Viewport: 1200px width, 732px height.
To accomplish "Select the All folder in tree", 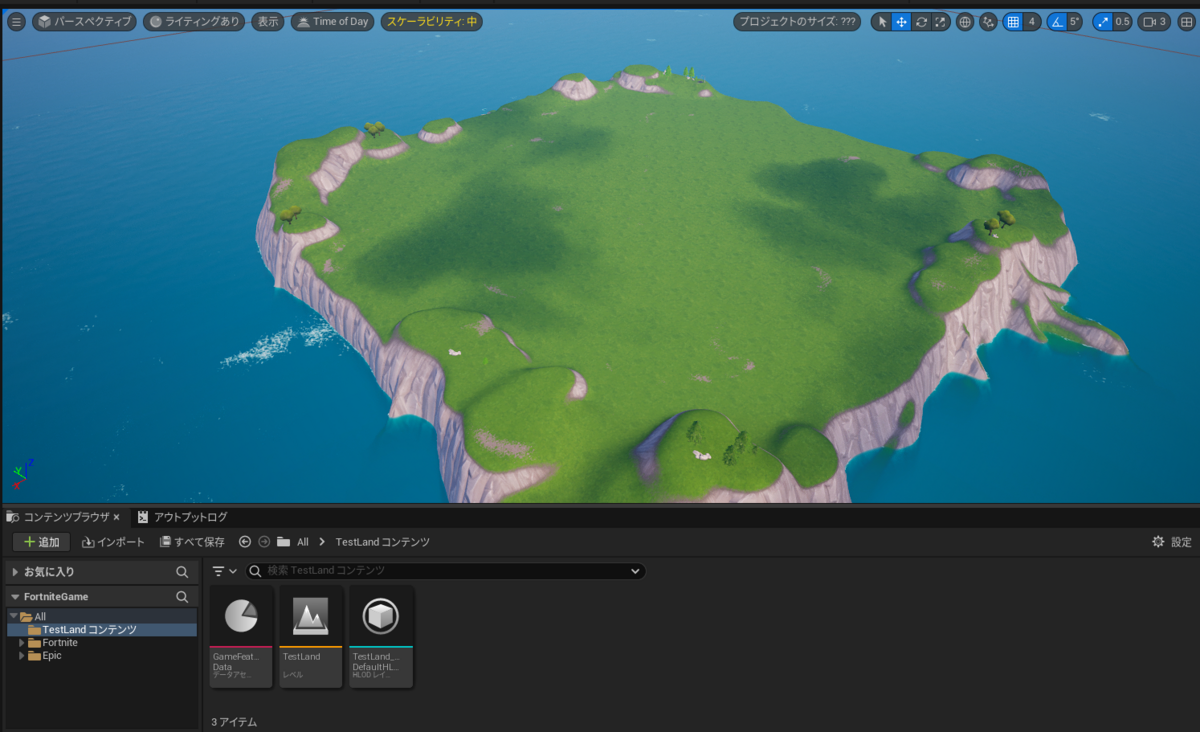I will tap(40, 617).
